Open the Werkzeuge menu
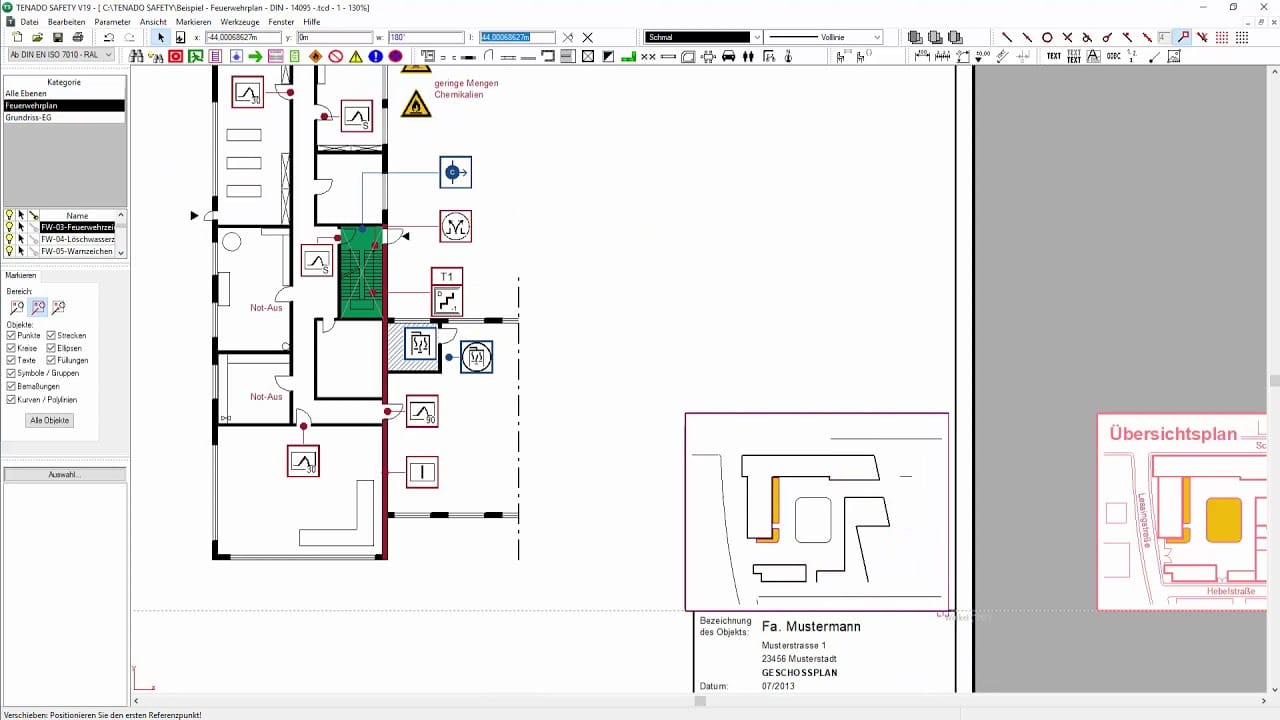 tap(240, 21)
